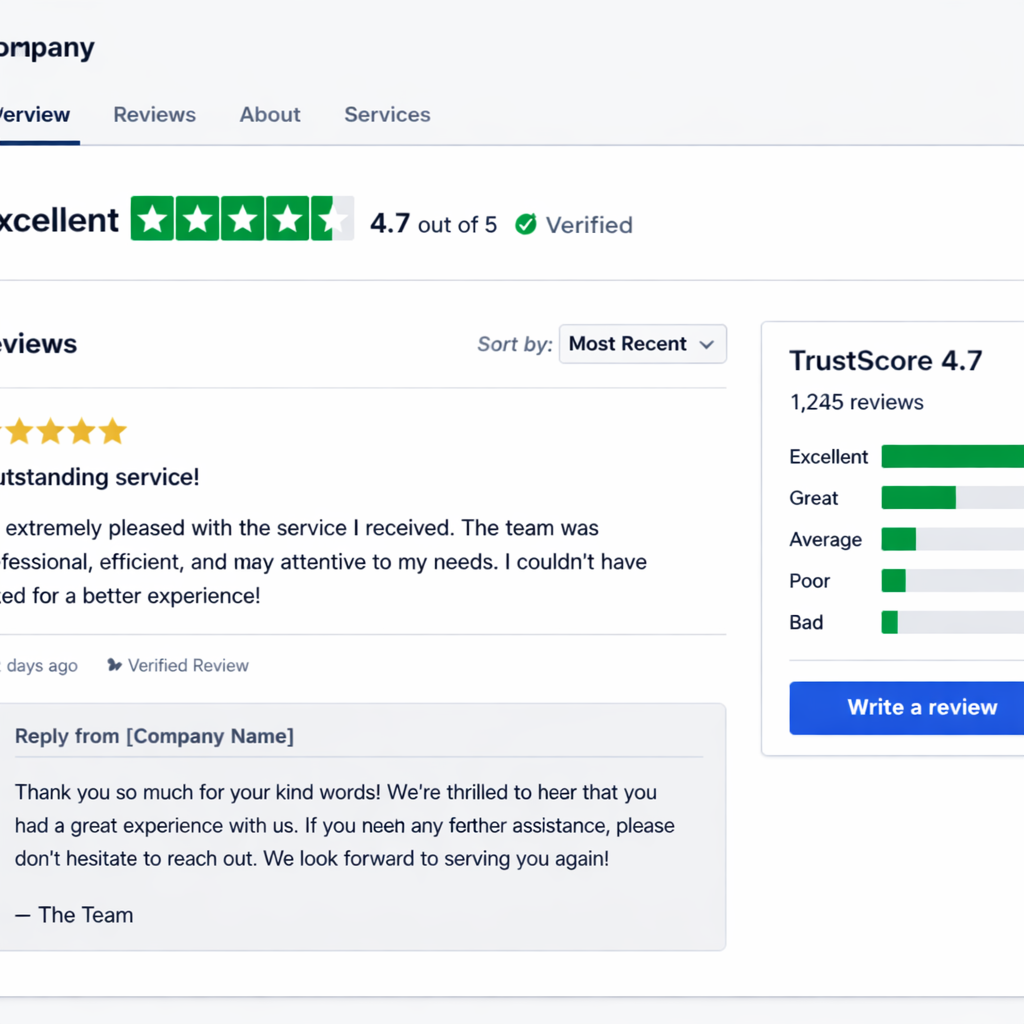Click the fourth green star rating box

tap(288, 218)
